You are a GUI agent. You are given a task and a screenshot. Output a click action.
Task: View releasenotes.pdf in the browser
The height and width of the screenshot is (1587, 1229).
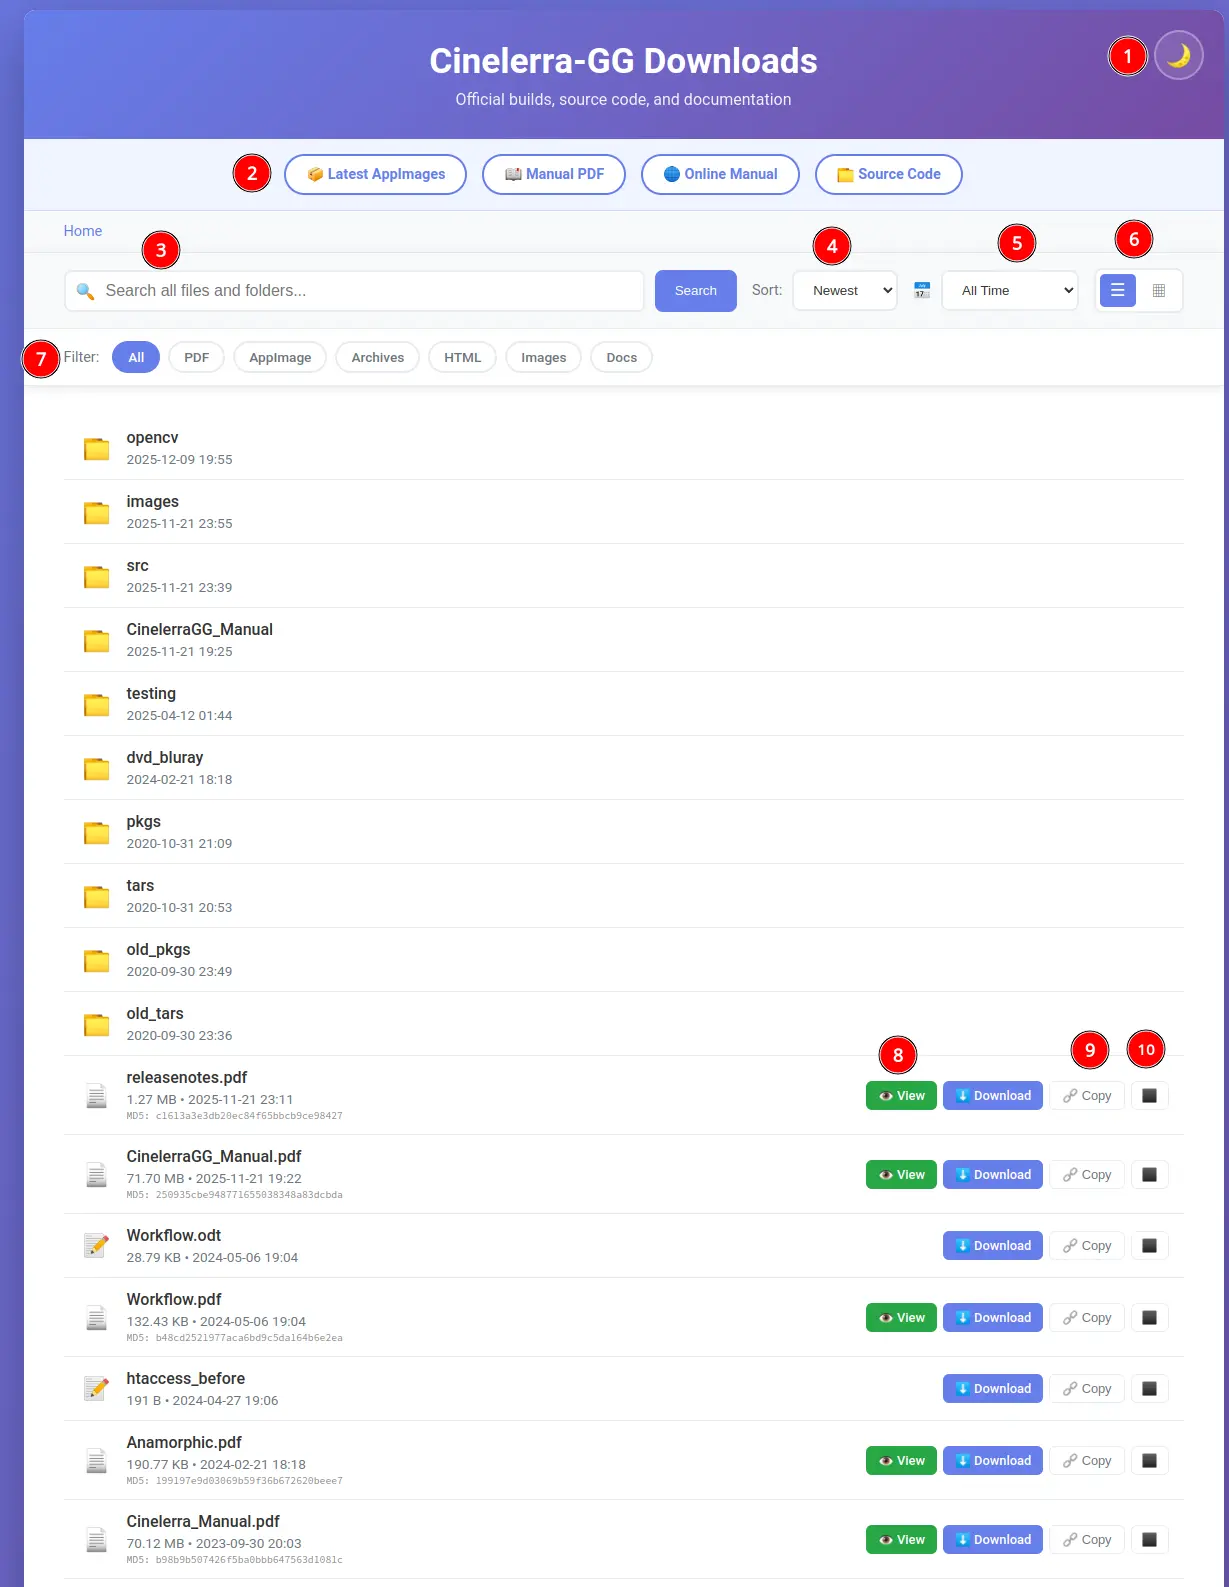(901, 1095)
